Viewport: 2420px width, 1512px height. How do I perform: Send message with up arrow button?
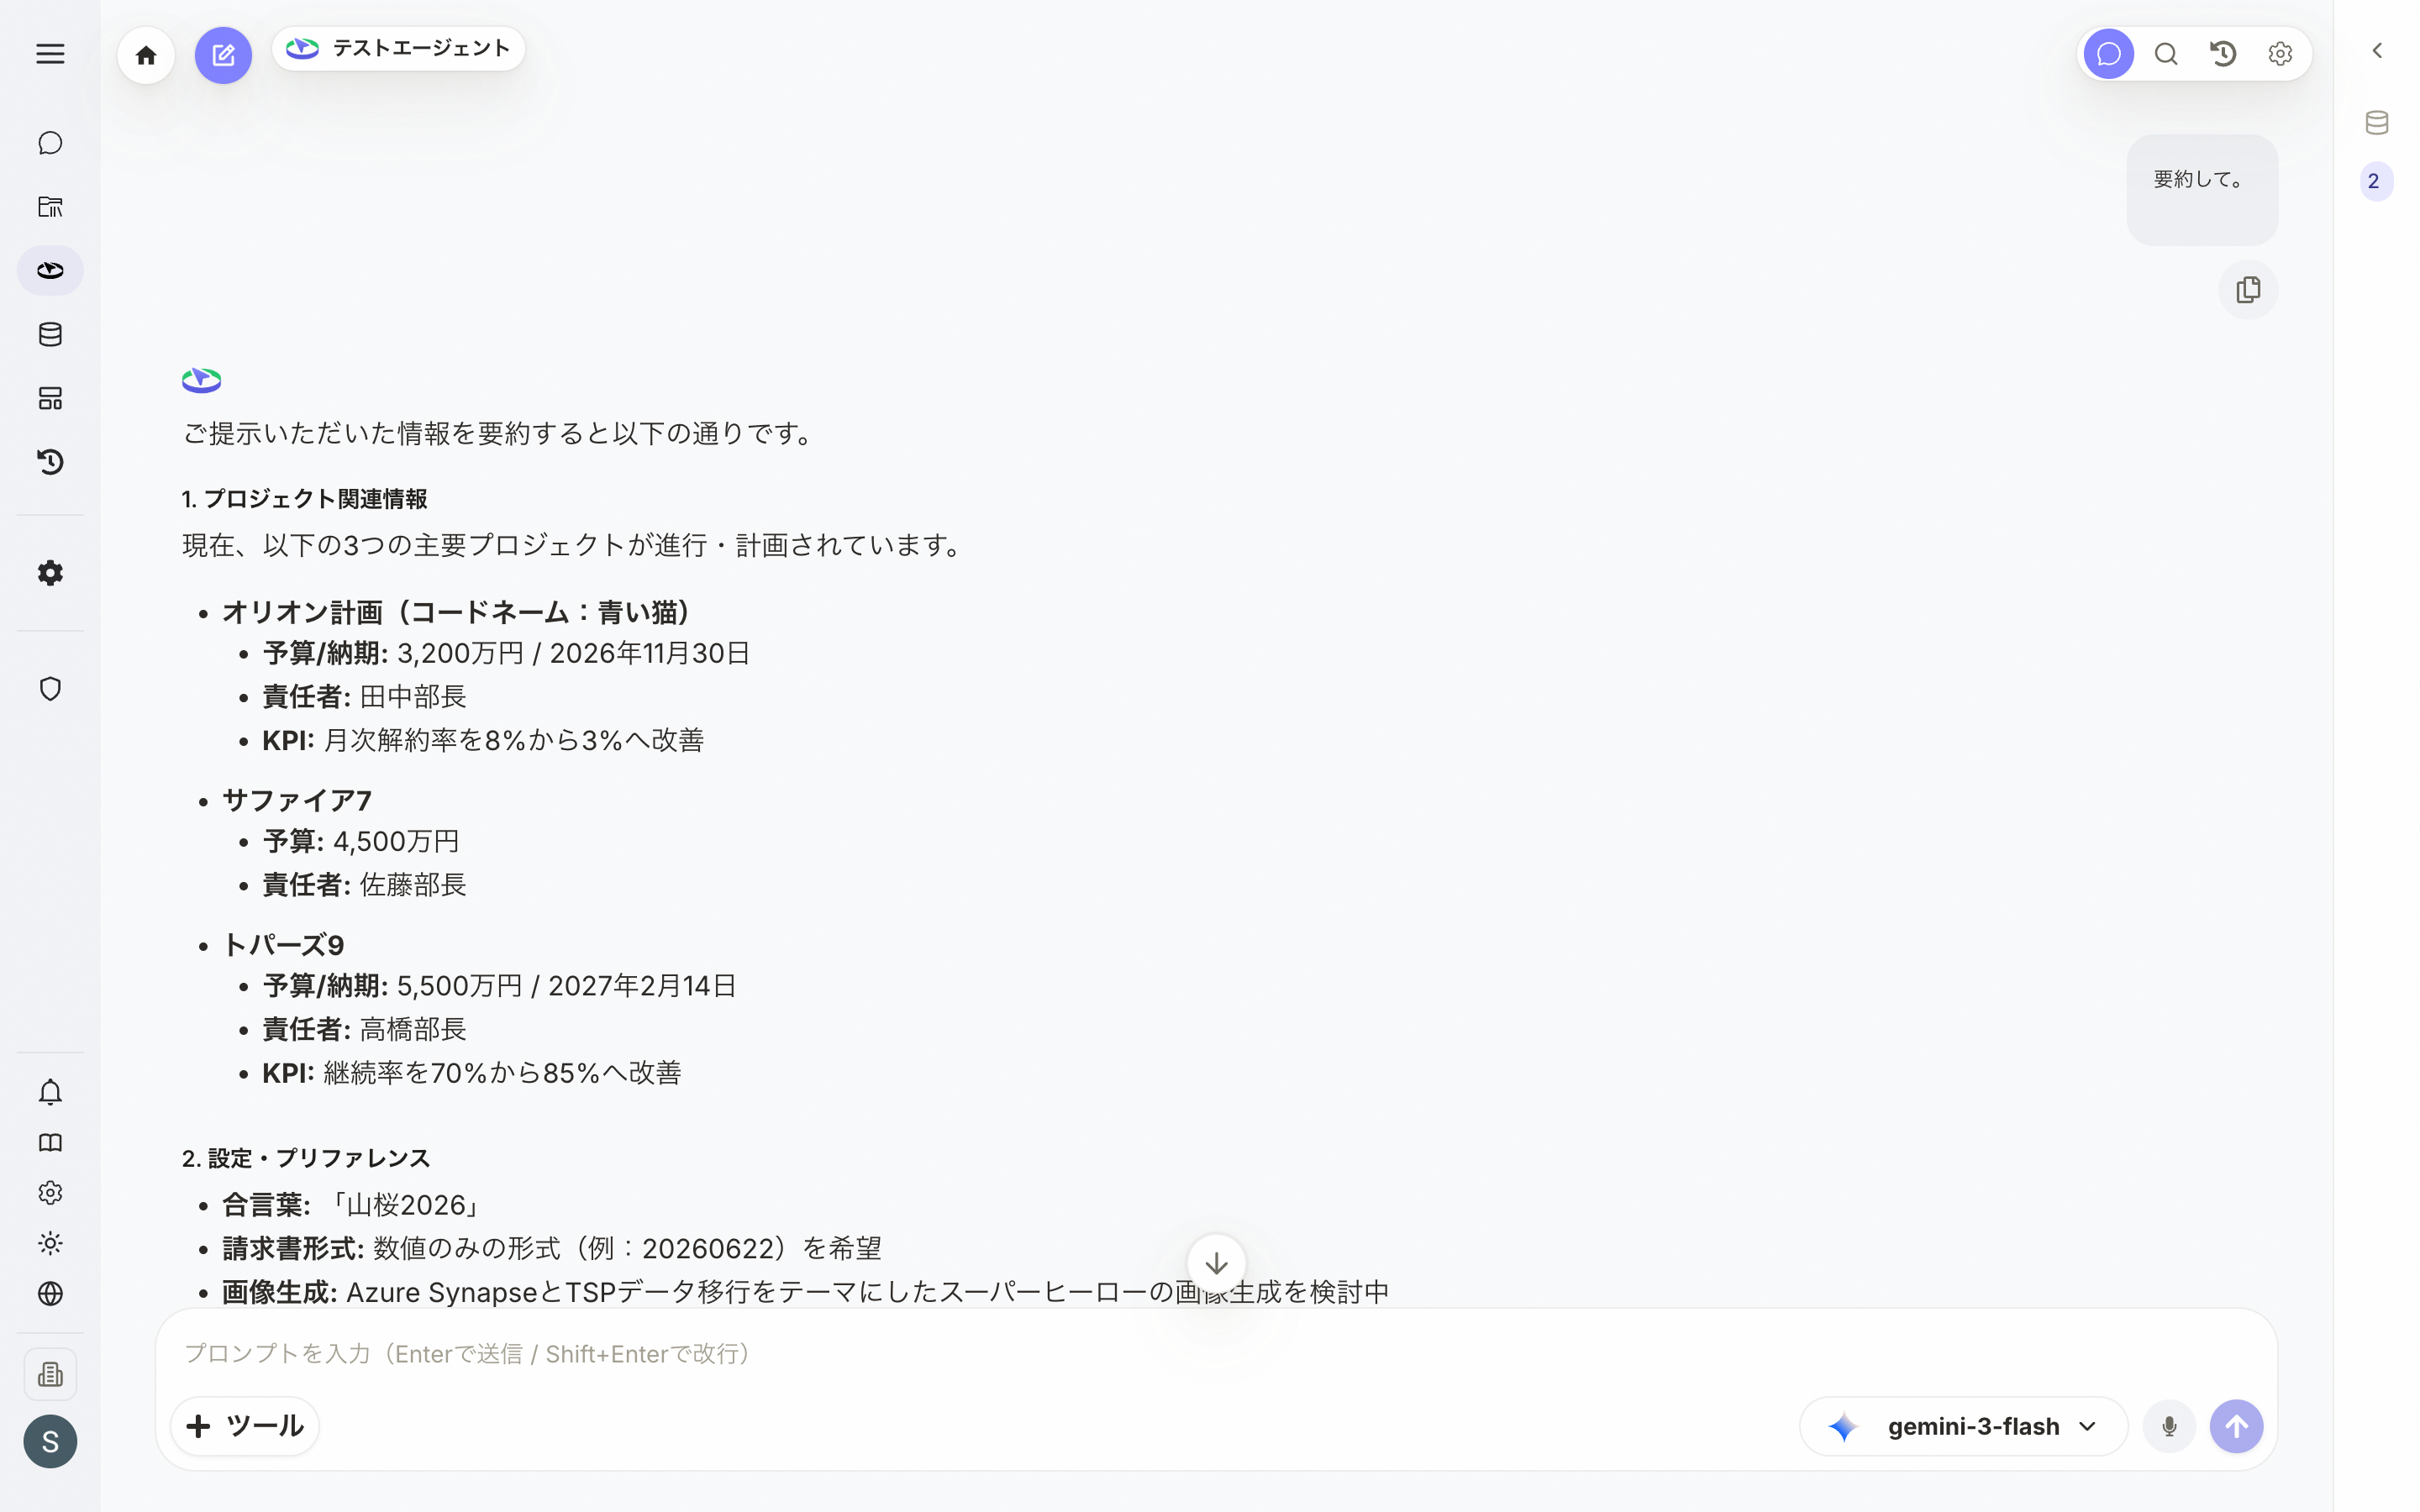(x=2237, y=1426)
